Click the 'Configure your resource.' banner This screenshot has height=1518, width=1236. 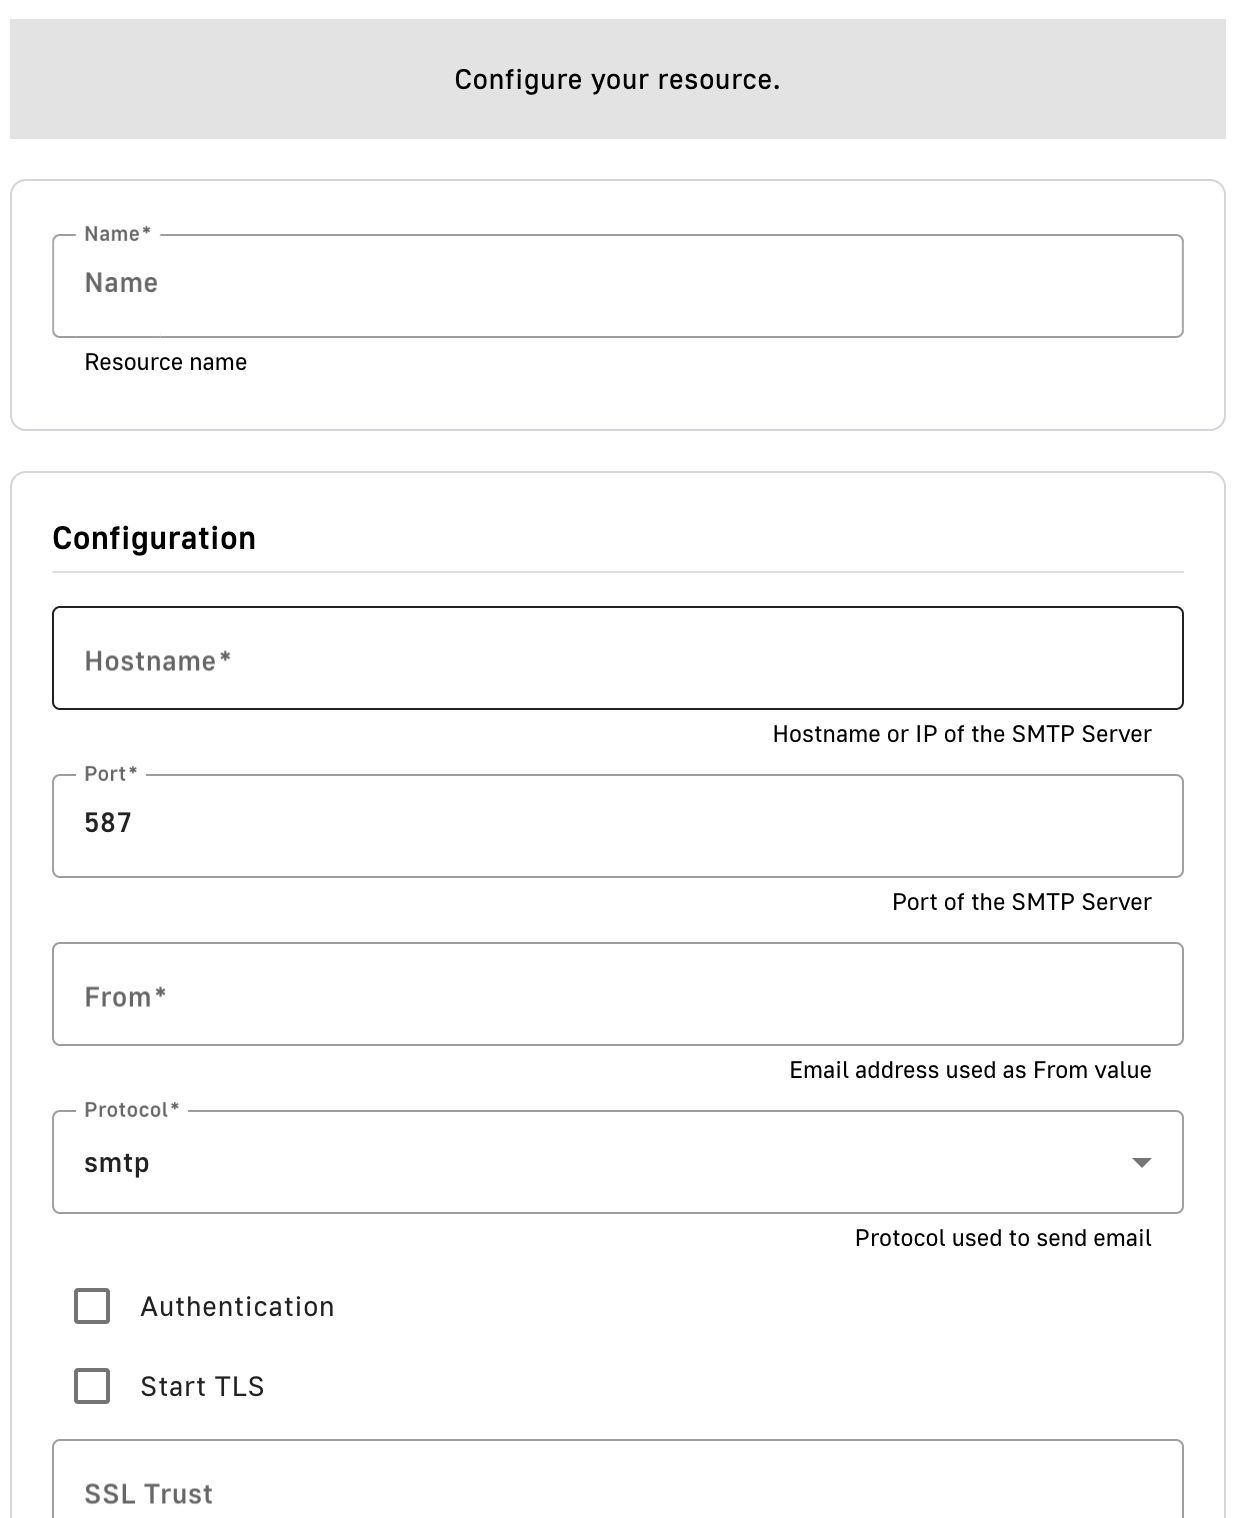tap(617, 79)
